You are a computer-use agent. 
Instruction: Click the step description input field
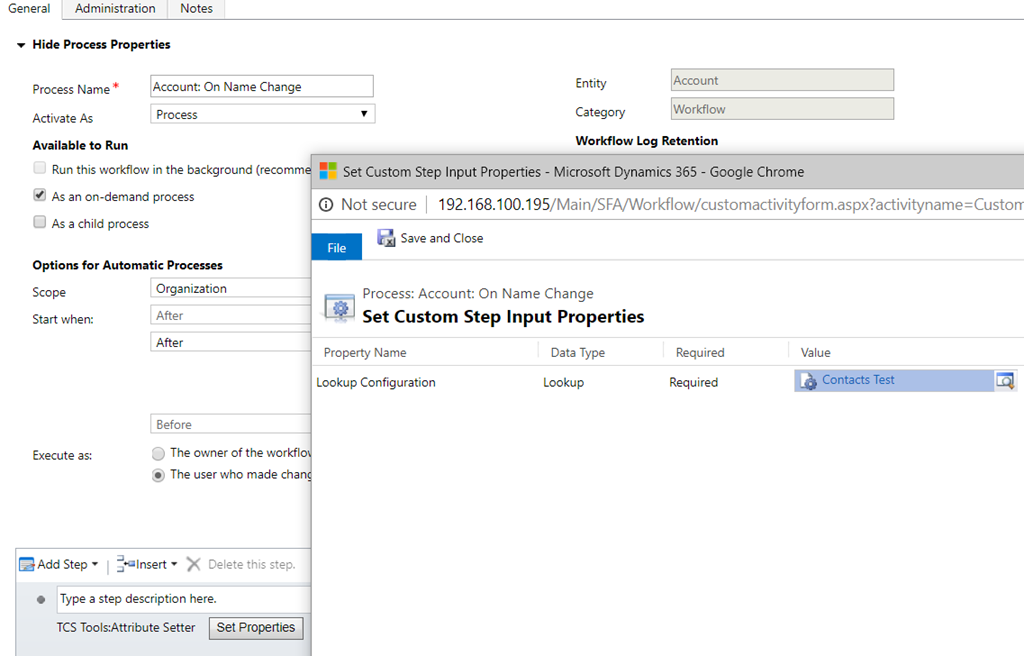[x=184, y=599]
